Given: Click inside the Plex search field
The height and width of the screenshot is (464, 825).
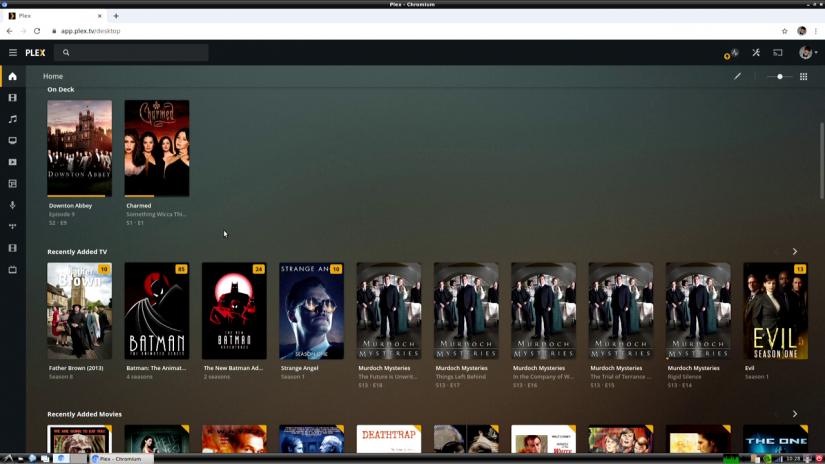Looking at the screenshot, I should point(131,53).
